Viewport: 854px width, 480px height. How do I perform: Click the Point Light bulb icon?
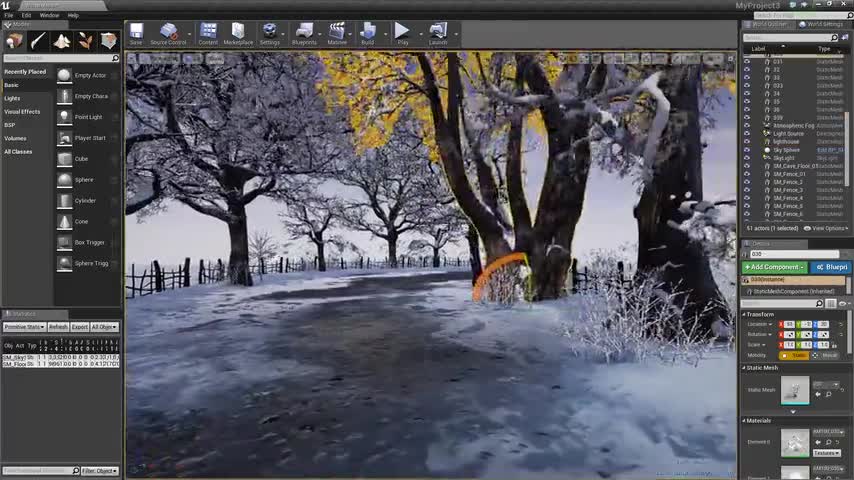click(64, 117)
